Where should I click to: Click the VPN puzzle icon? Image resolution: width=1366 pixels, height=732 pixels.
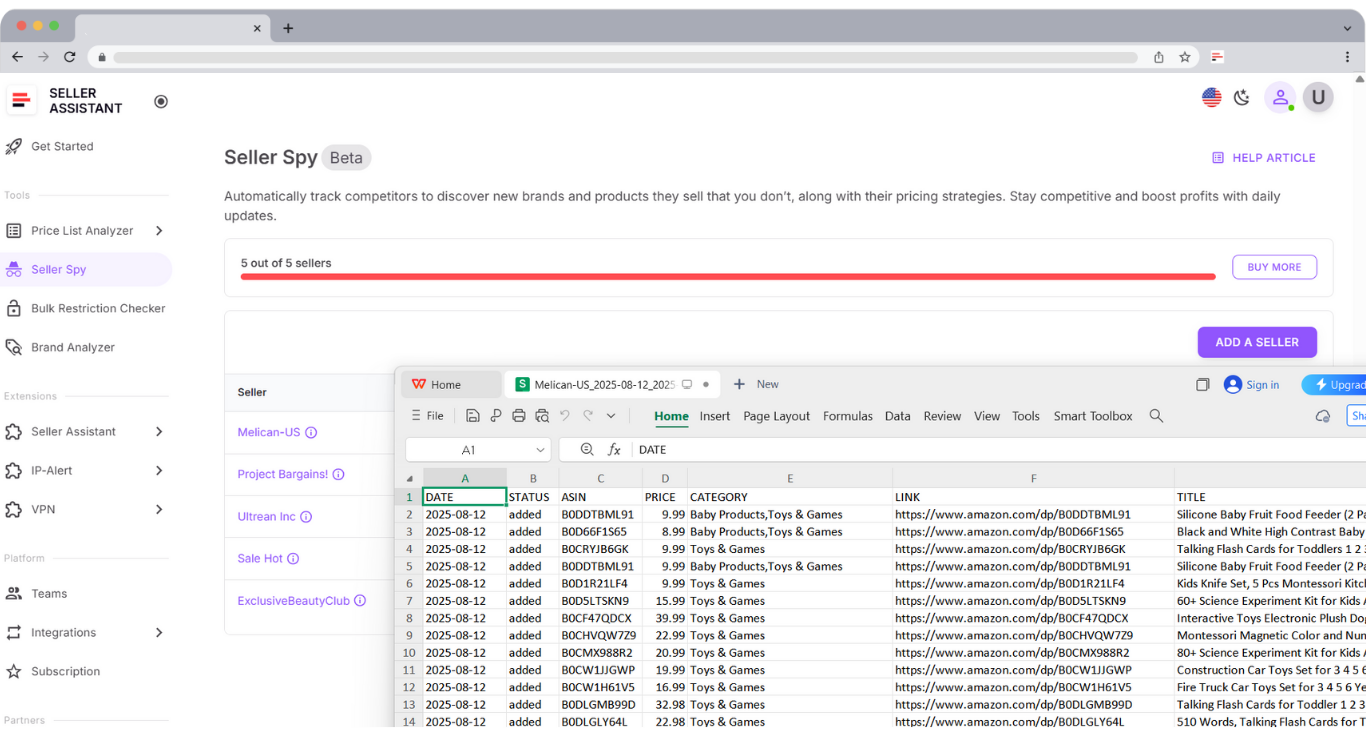click(x=14, y=510)
